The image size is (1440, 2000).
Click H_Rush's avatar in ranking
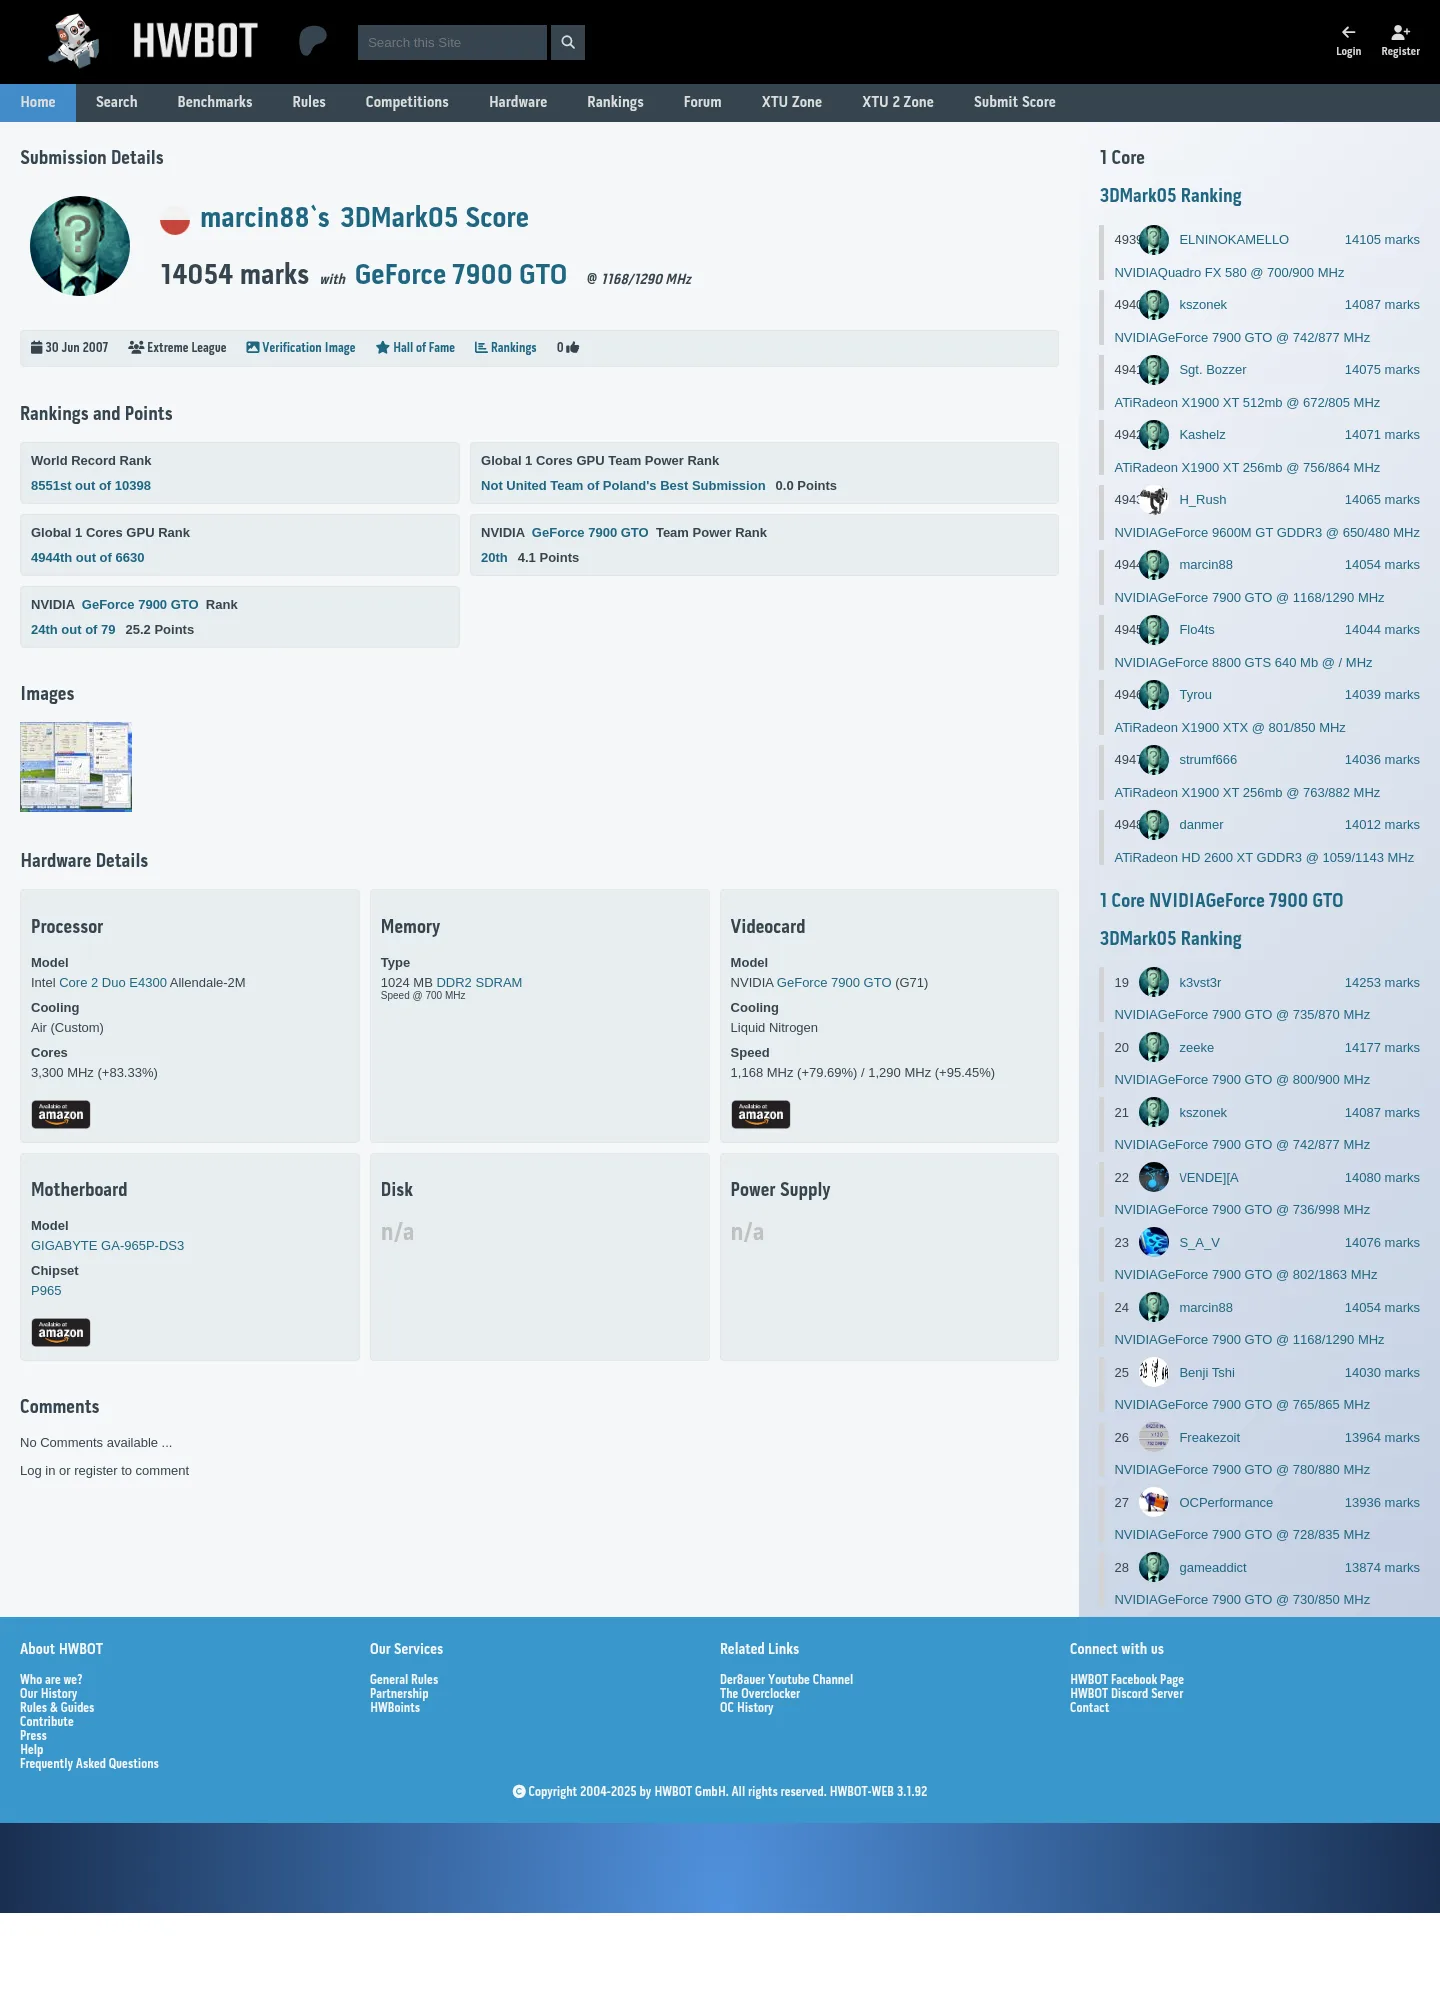pyautogui.click(x=1154, y=500)
